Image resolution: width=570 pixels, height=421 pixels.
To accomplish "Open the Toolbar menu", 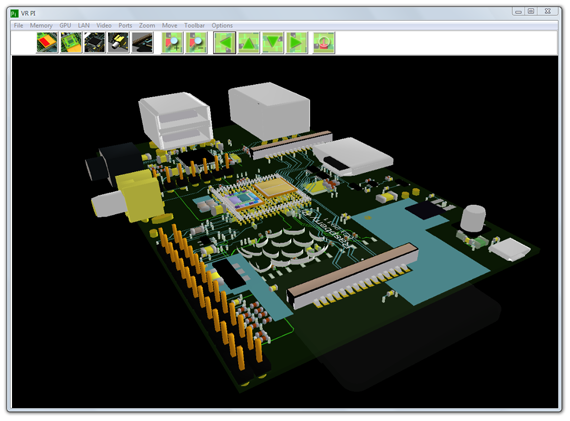I will 194,25.
